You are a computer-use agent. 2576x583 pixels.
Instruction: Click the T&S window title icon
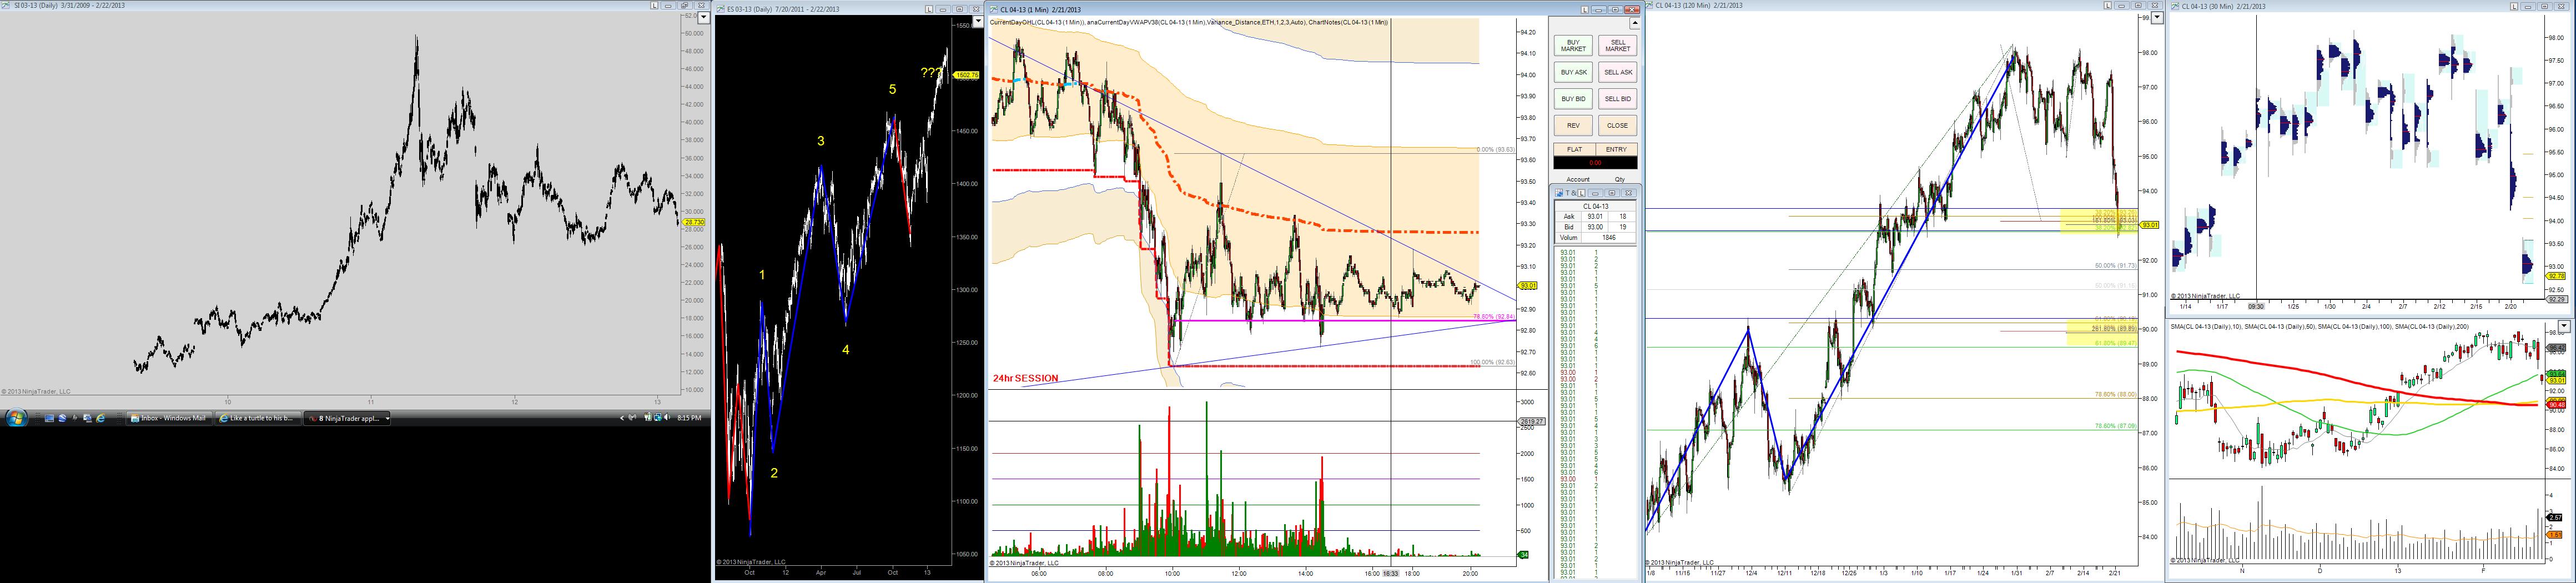coord(1558,193)
